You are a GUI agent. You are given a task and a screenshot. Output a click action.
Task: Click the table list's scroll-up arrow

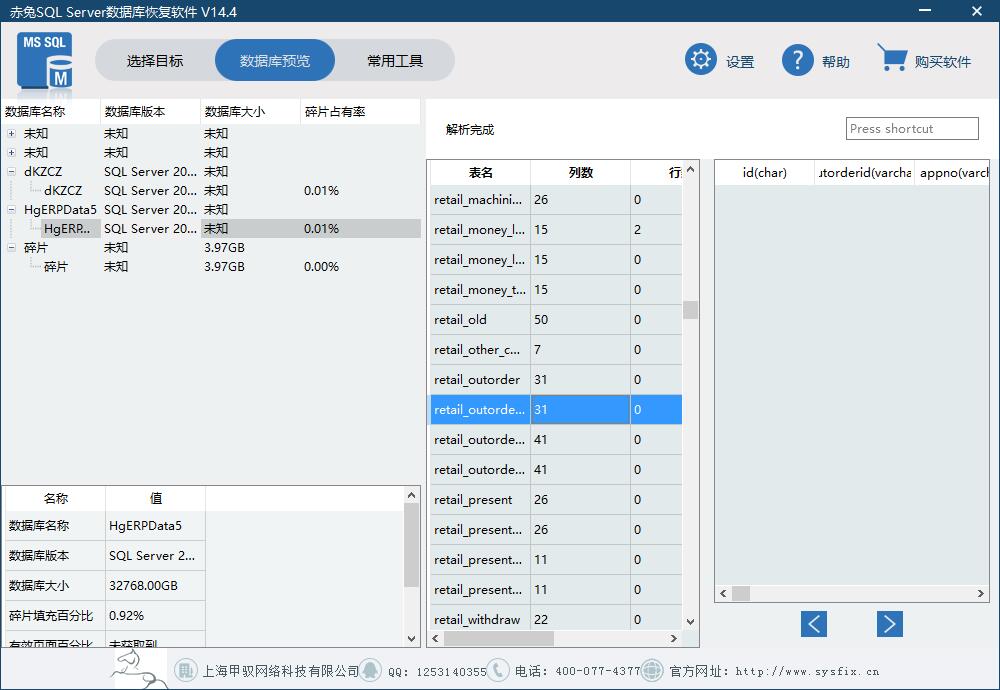690,170
